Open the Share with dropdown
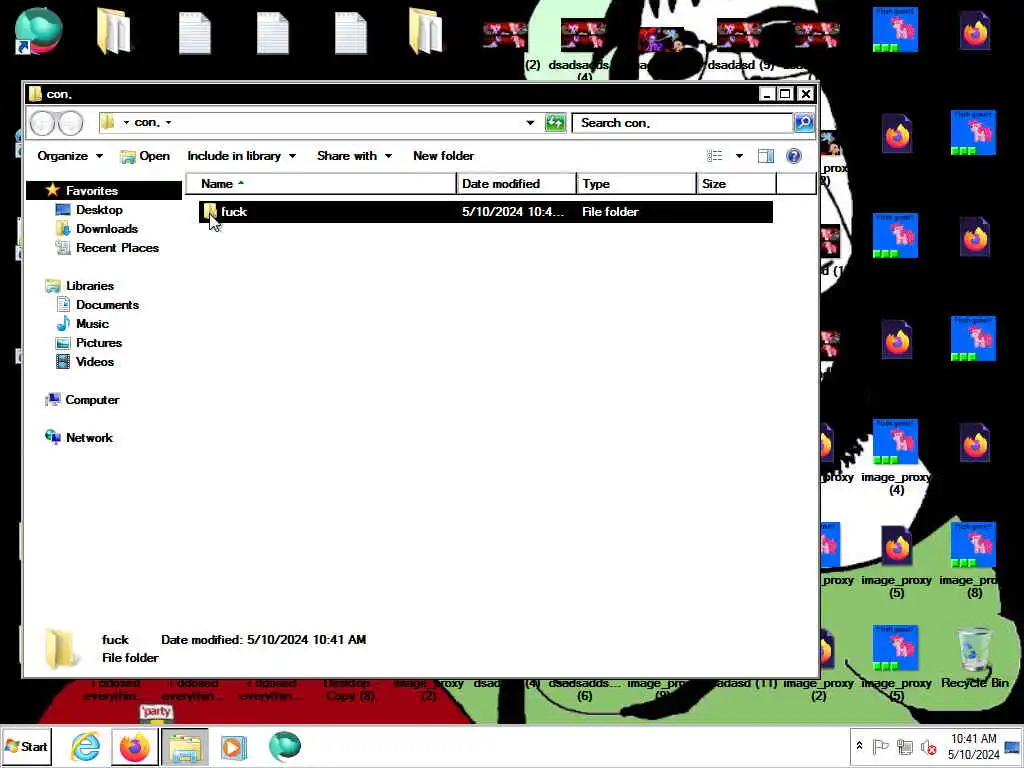The height and width of the screenshot is (768, 1024). 355,156
